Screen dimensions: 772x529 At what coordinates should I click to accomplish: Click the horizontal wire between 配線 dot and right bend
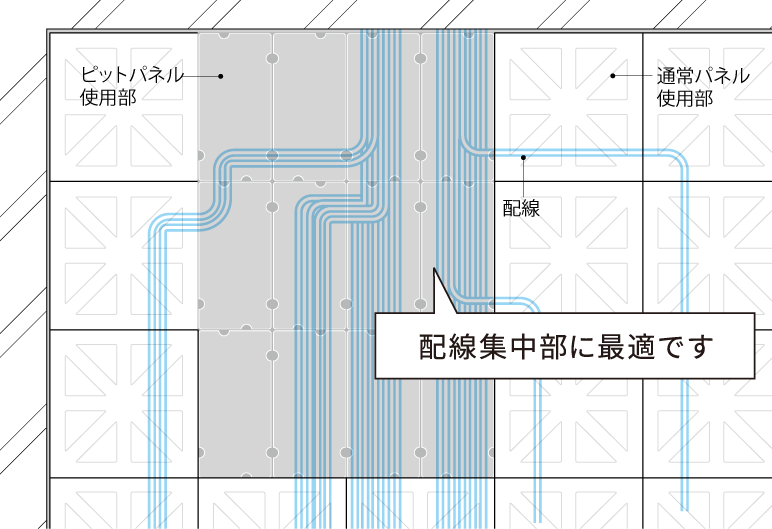click(600, 153)
